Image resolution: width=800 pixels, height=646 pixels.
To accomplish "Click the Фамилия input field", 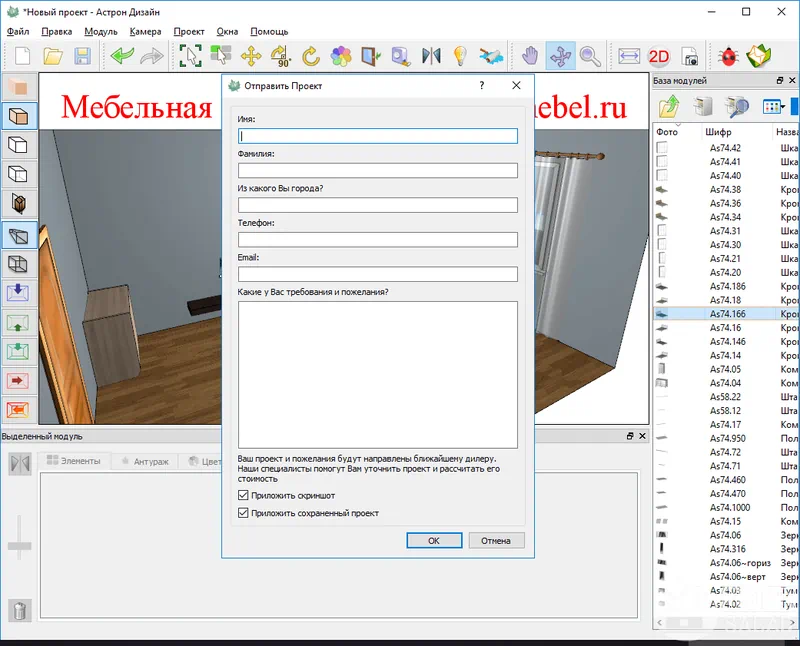I will pos(378,170).
